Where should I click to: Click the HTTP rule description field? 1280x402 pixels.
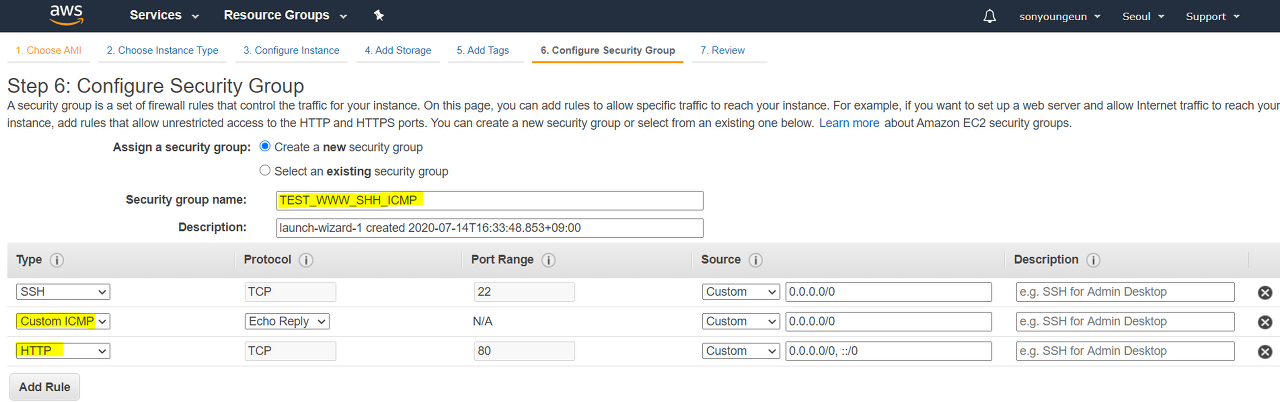pyautogui.click(x=1125, y=351)
